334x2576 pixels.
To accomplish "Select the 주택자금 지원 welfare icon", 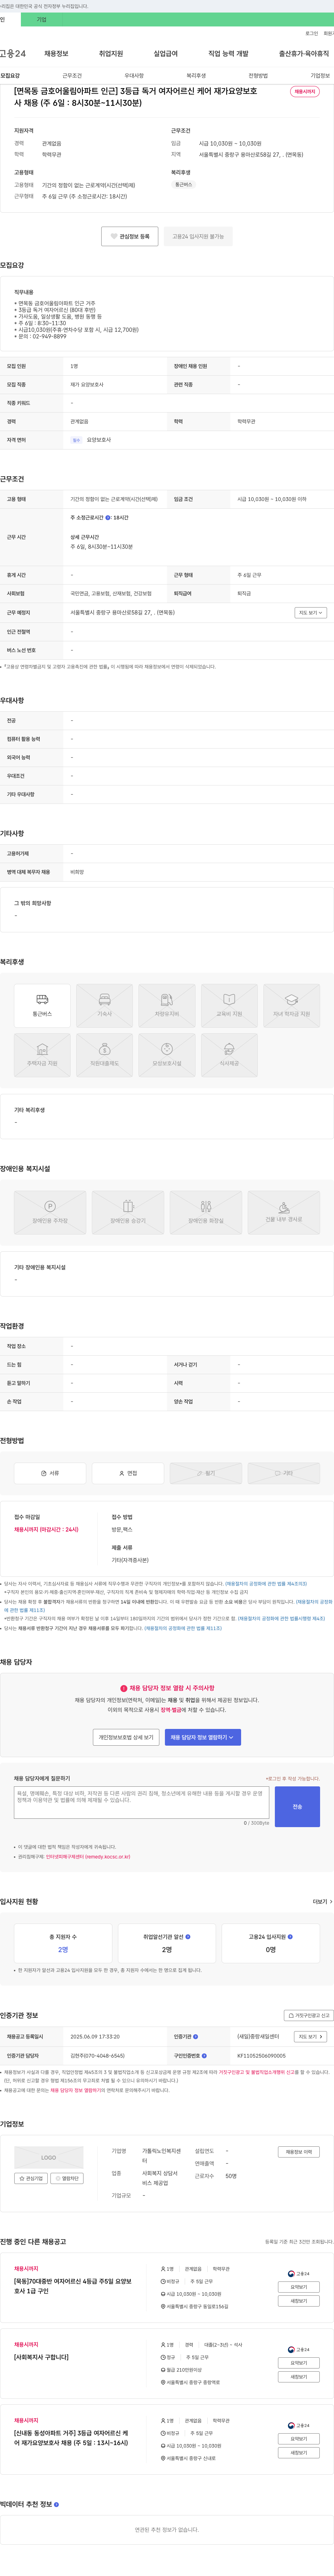I will 42,1055.
